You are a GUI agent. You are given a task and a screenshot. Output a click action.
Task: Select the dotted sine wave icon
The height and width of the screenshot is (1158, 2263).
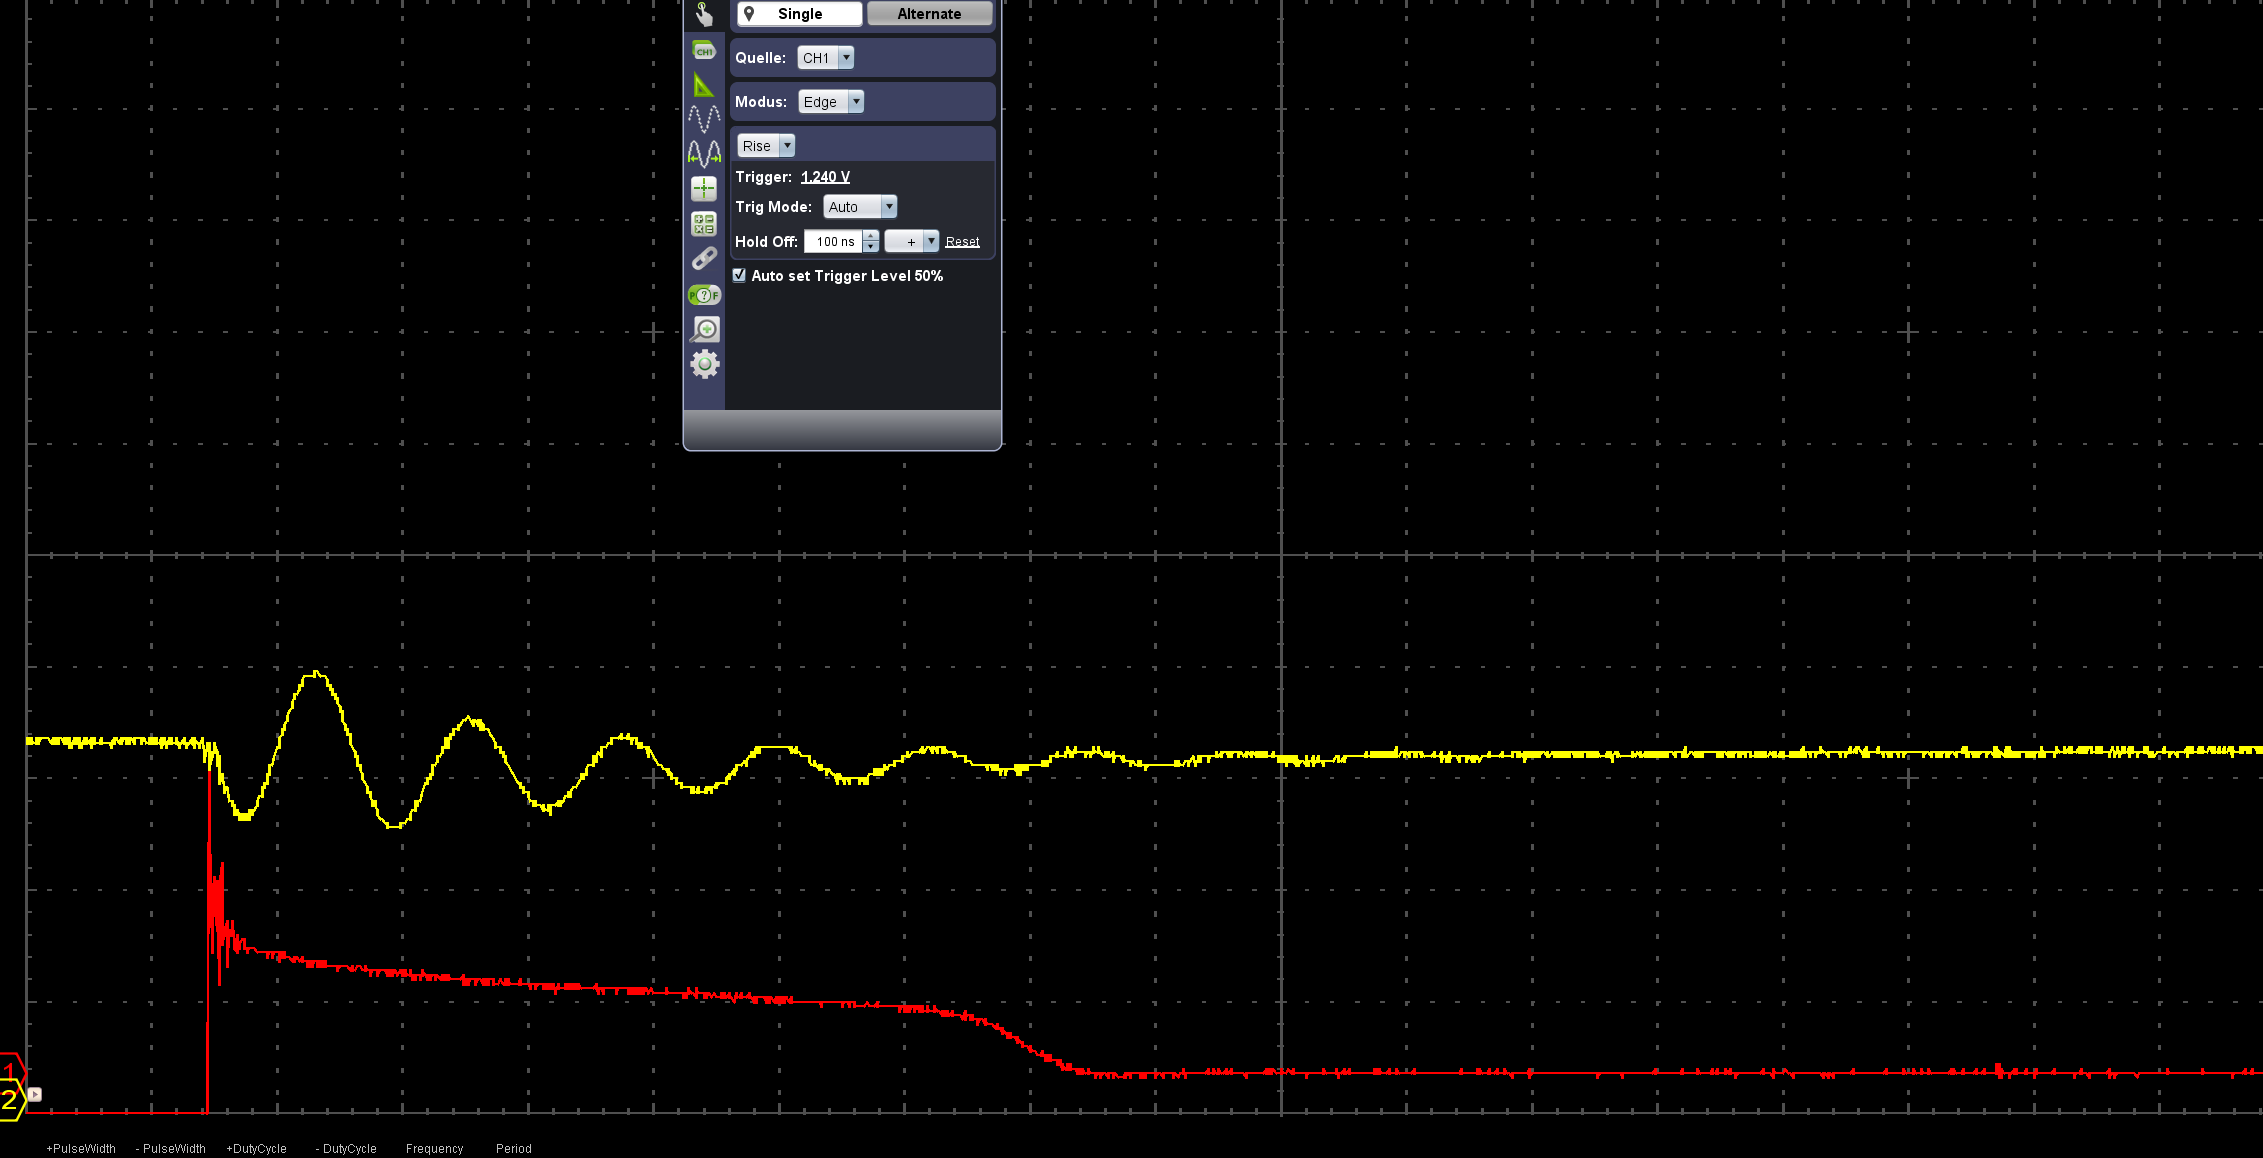pos(704,119)
